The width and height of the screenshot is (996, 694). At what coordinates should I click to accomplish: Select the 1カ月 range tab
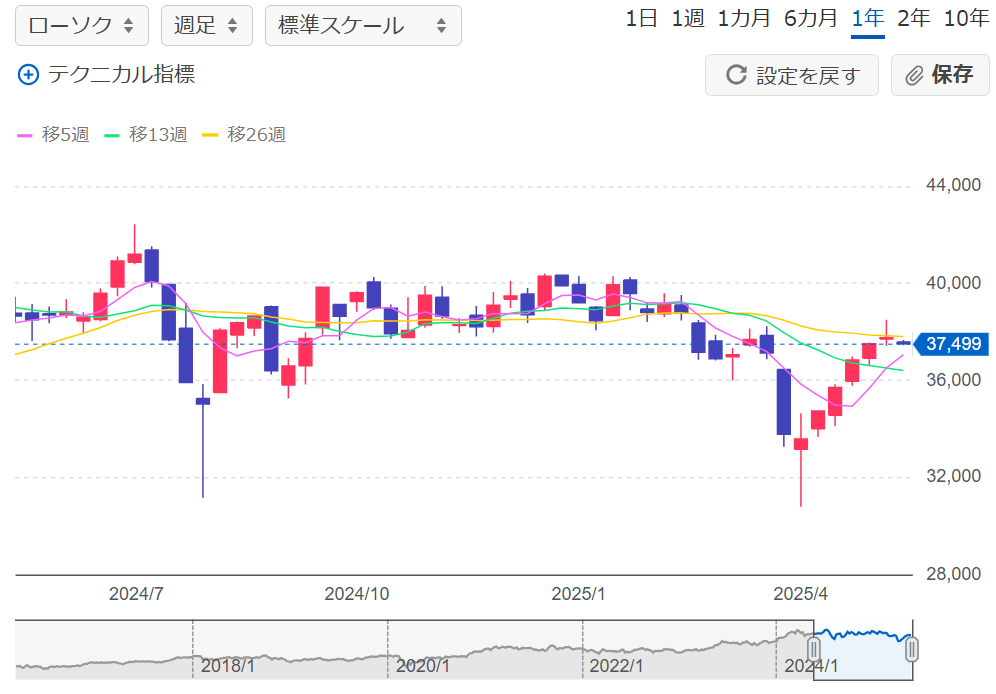(744, 19)
